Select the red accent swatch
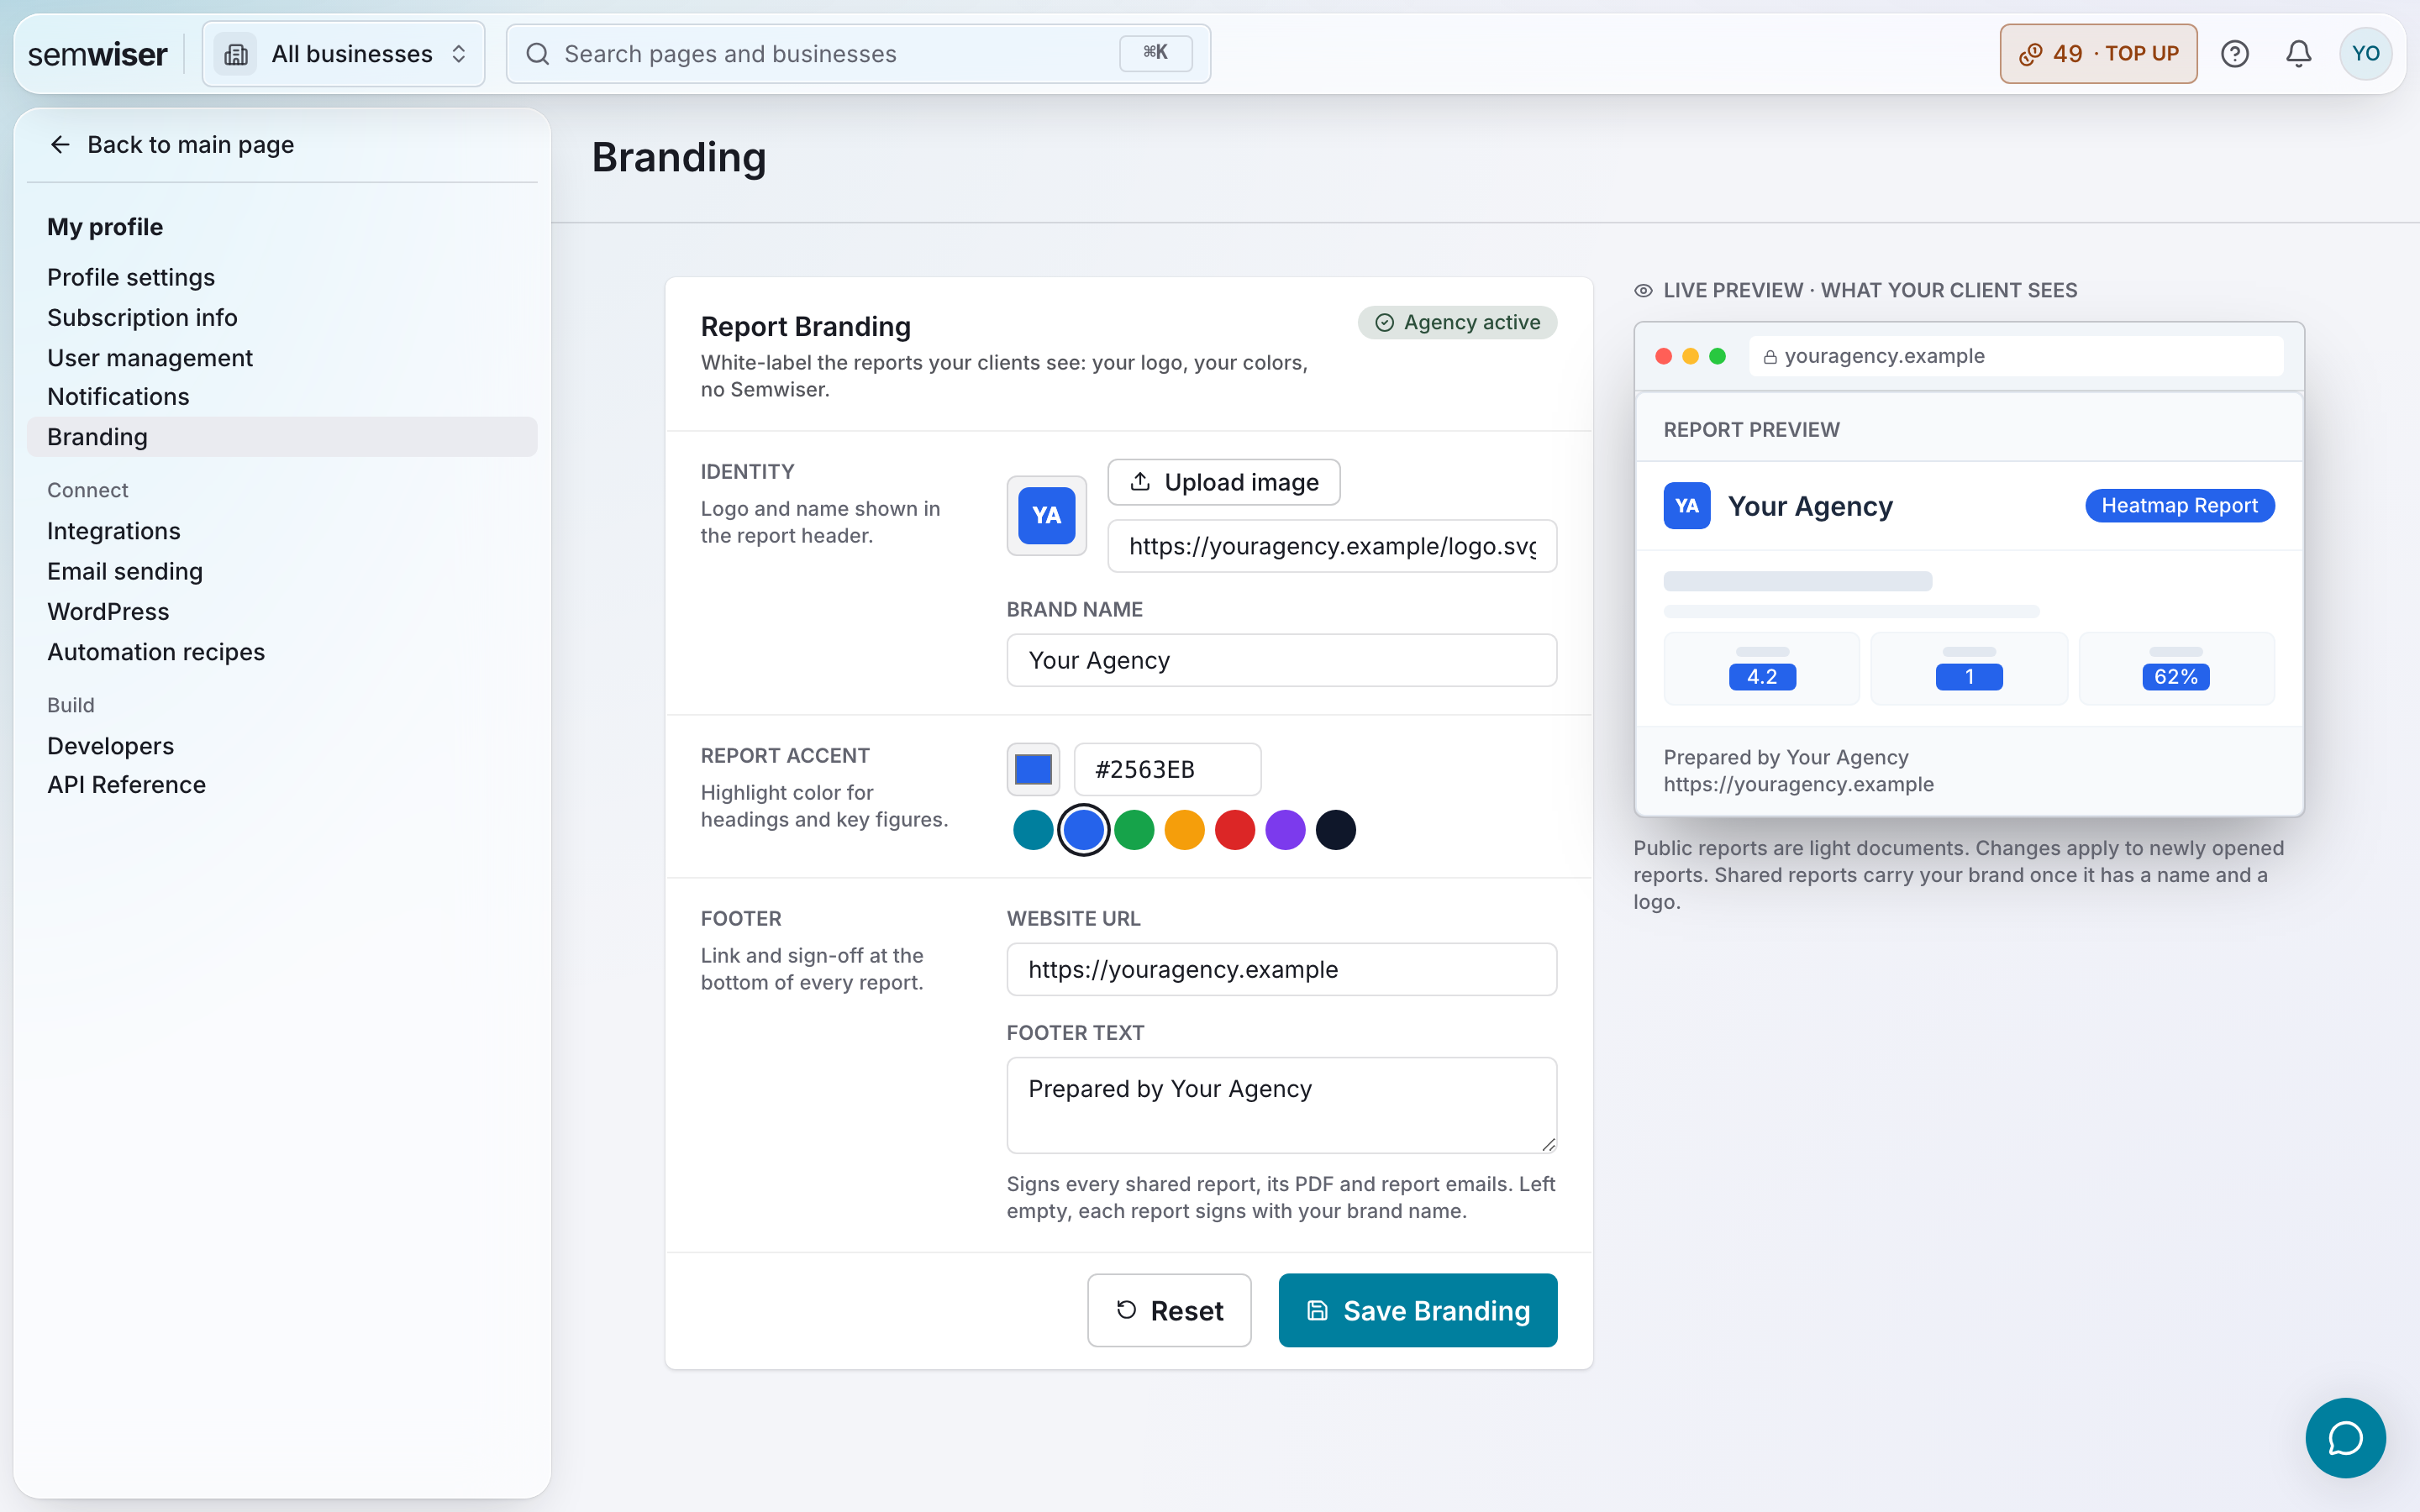Image resolution: width=2420 pixels, height=1512 pixels. (1235, 830)
